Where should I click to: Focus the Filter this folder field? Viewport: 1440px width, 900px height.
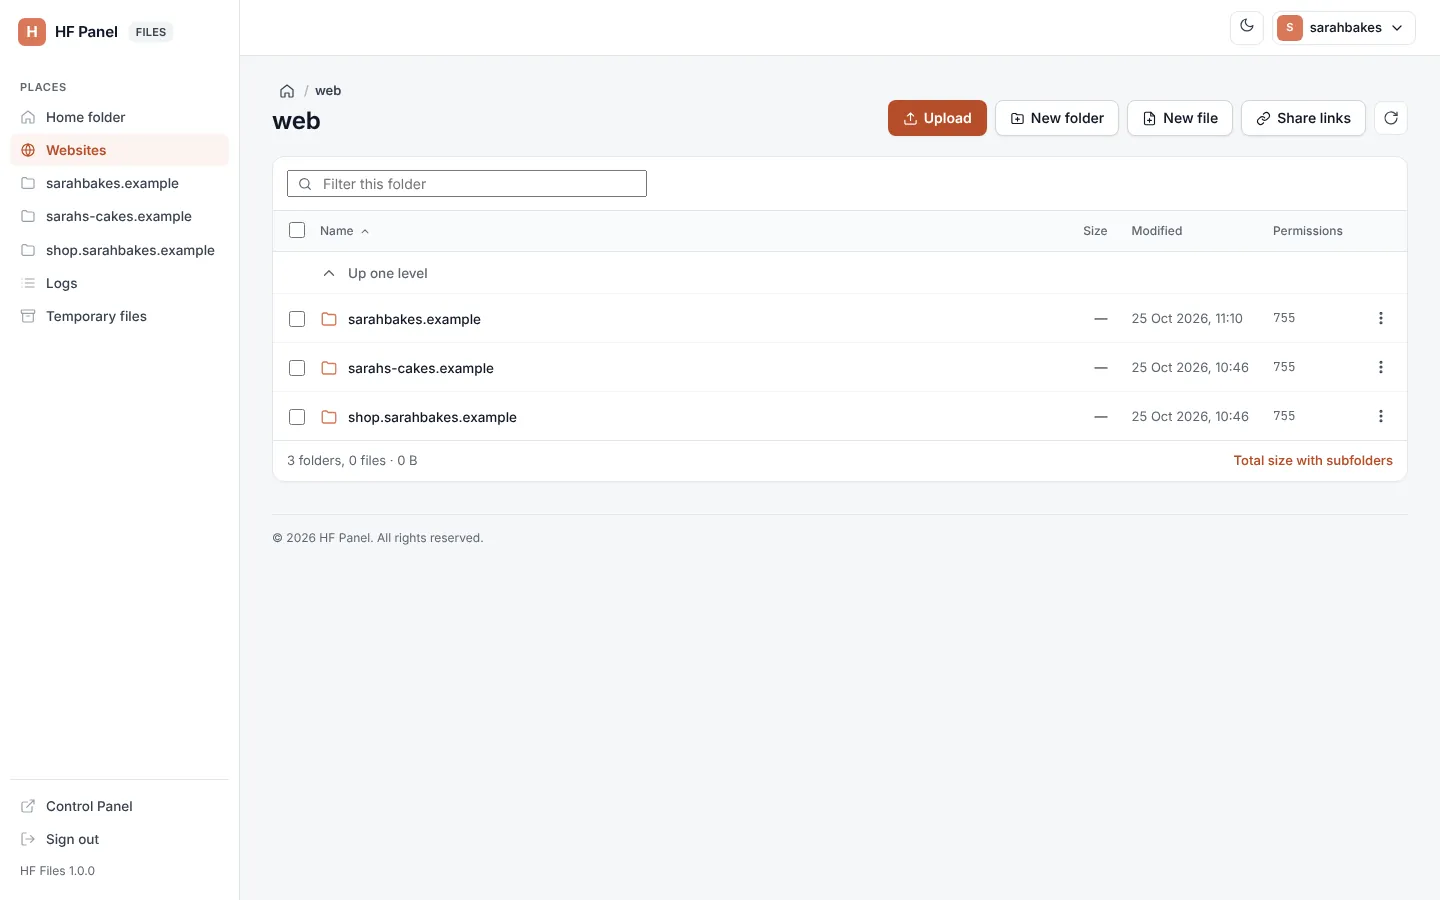(467, 184)
